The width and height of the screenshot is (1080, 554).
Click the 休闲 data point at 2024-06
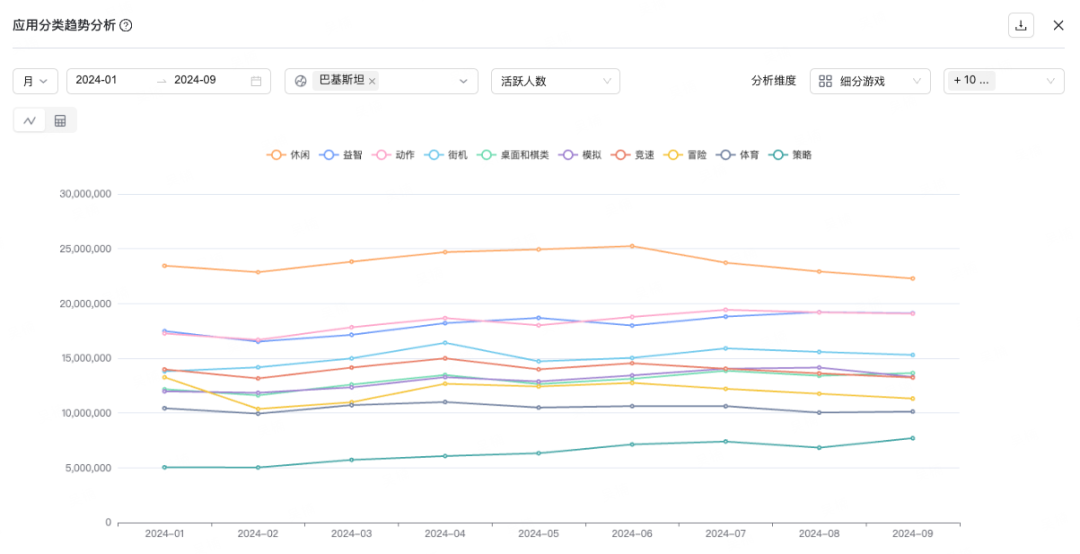click(631, 246)
